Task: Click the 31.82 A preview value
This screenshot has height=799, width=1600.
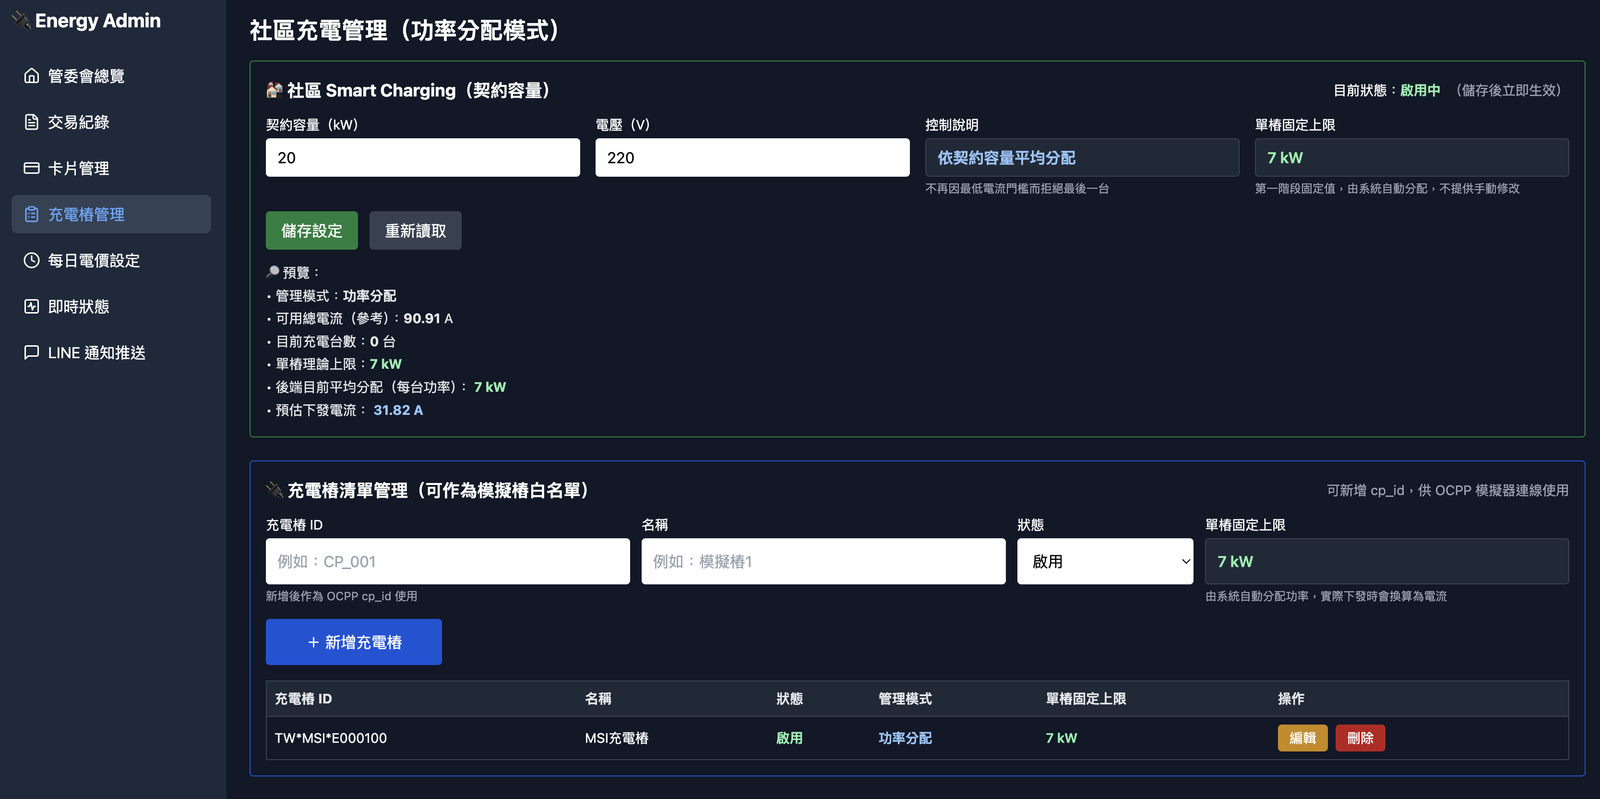Action: point(398,410)
